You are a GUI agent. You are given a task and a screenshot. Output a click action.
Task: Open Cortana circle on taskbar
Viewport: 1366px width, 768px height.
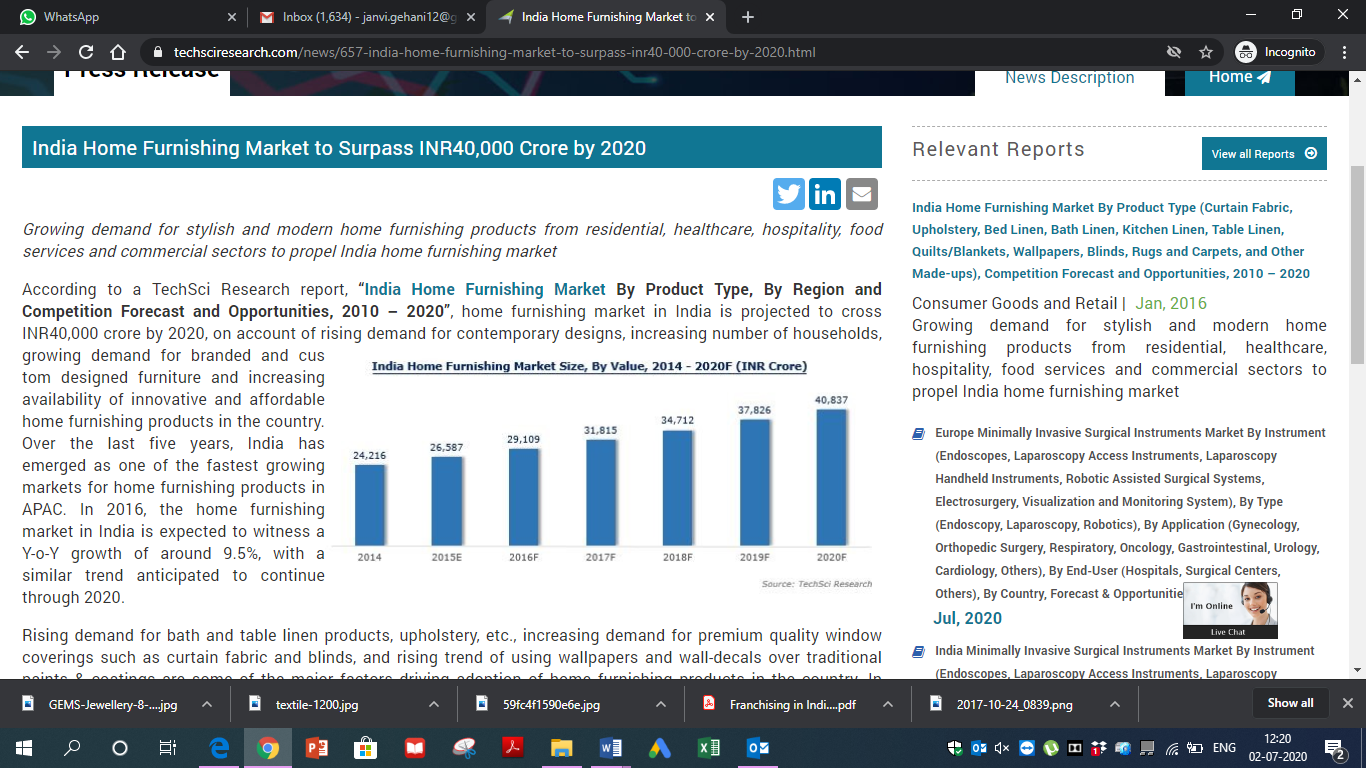[120, 747]
